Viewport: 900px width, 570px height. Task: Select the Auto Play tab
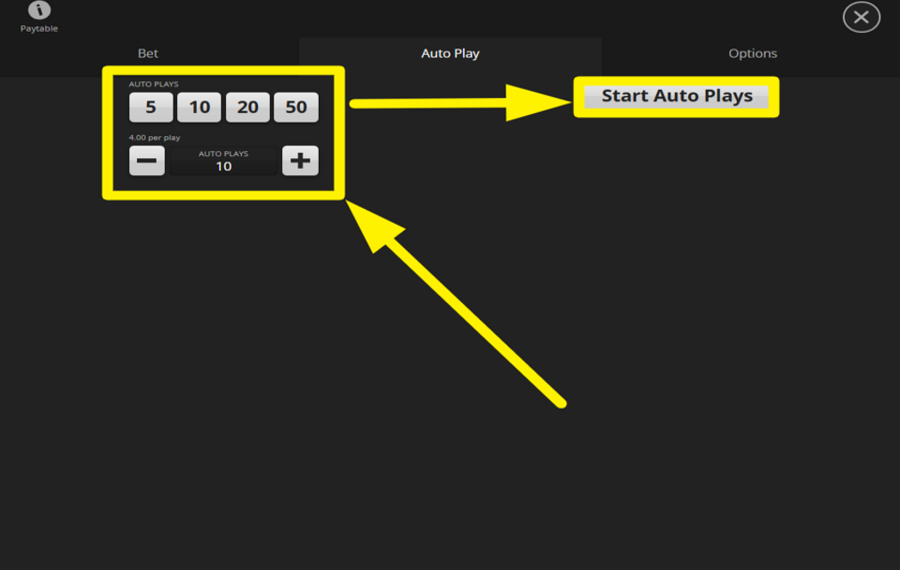click(450, 53)
